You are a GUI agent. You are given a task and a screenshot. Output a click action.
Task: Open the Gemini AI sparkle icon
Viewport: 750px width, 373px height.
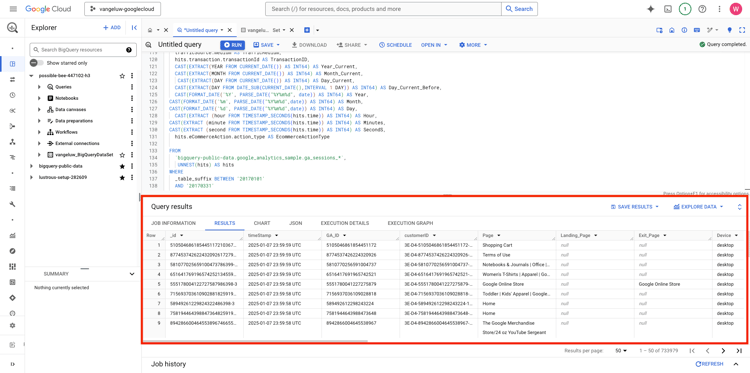tap(651, 9)
